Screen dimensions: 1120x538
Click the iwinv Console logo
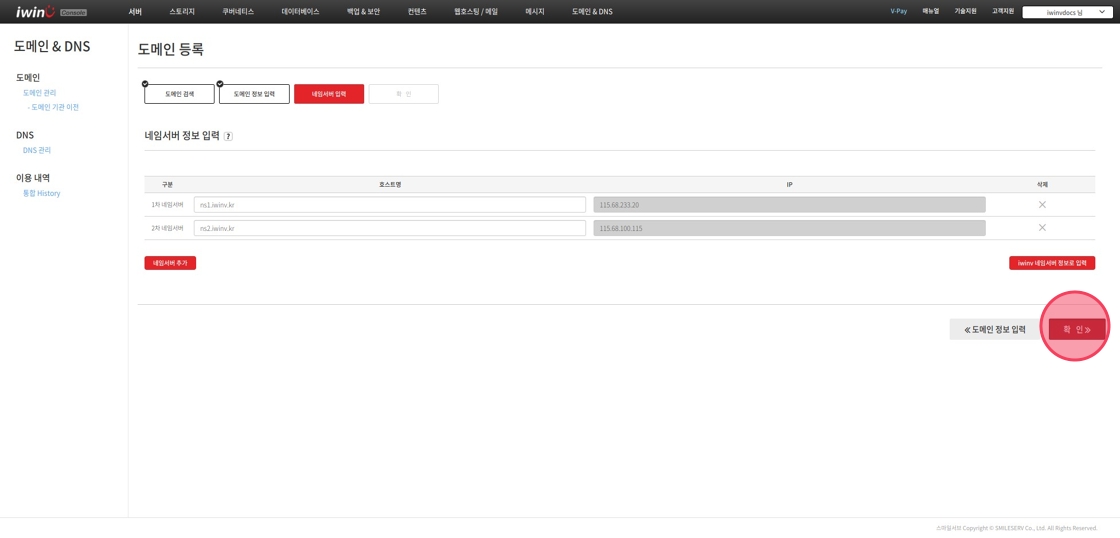pos(51,11)
